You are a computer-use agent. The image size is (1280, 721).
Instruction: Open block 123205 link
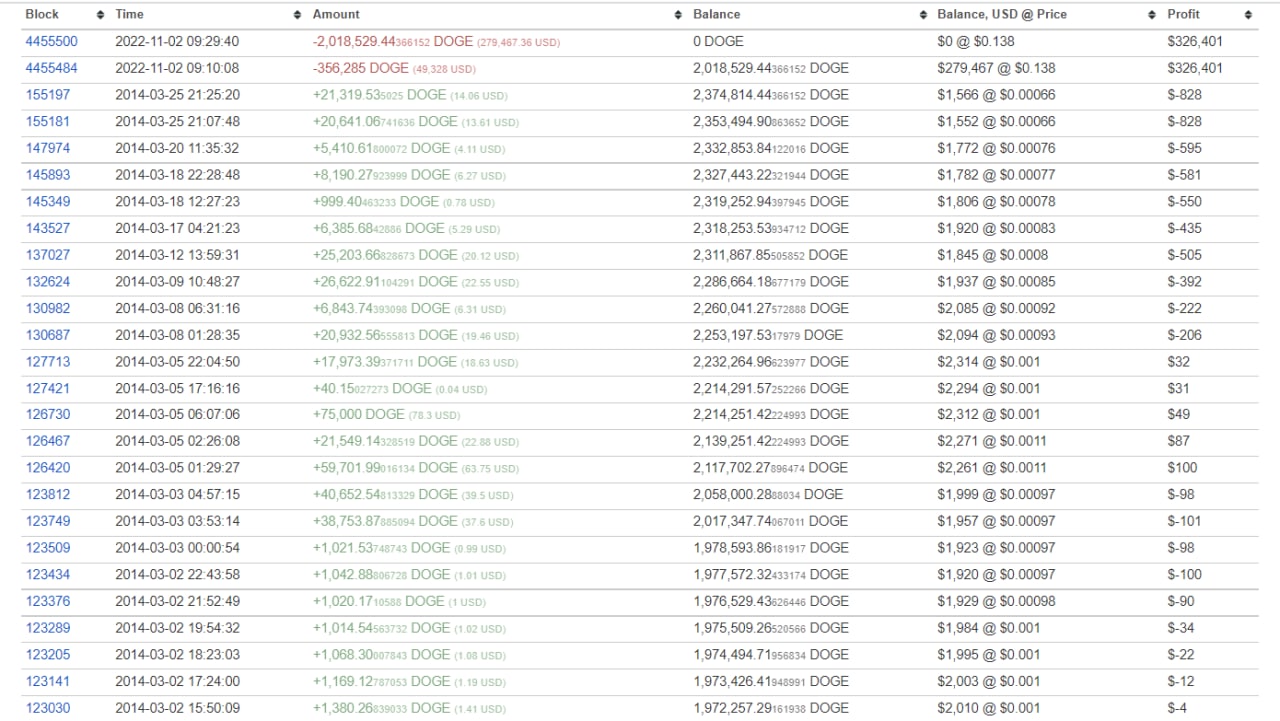coord(48,655)
